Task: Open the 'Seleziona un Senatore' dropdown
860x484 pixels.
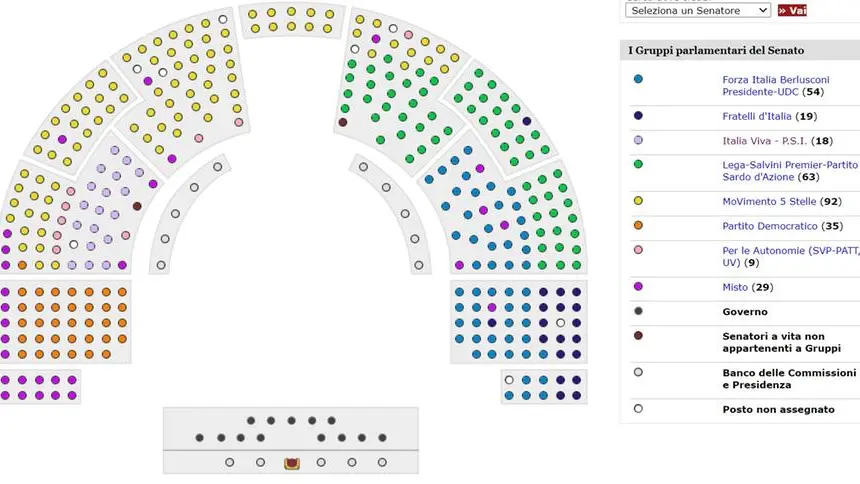Action: [697, 10]
